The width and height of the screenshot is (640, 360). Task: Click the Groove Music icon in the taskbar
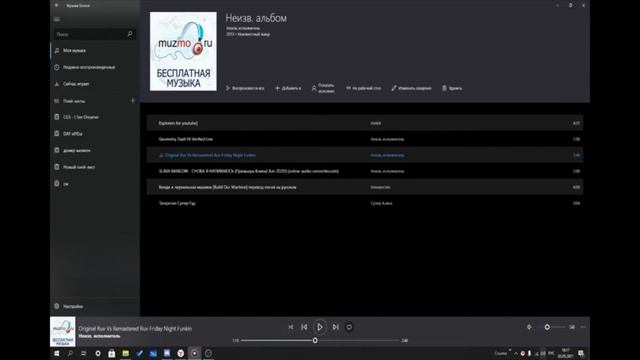[x=195, y=353]
